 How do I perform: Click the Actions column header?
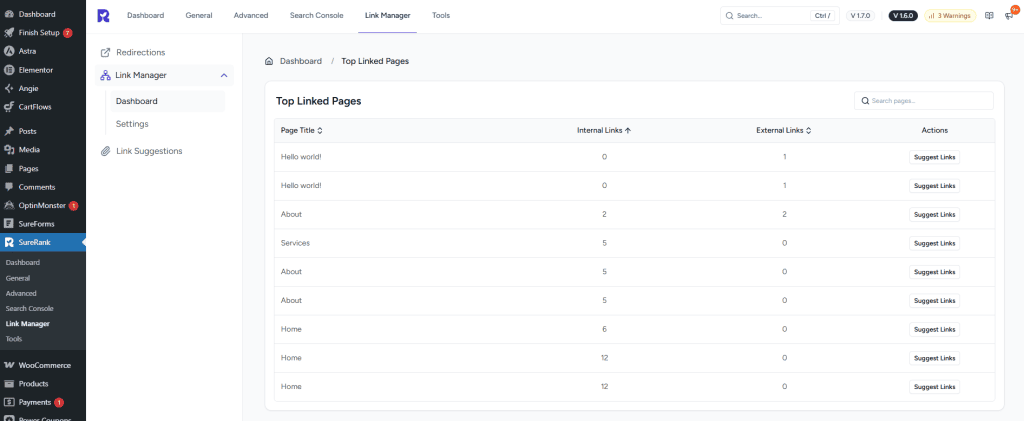click(x=935, y=131)
